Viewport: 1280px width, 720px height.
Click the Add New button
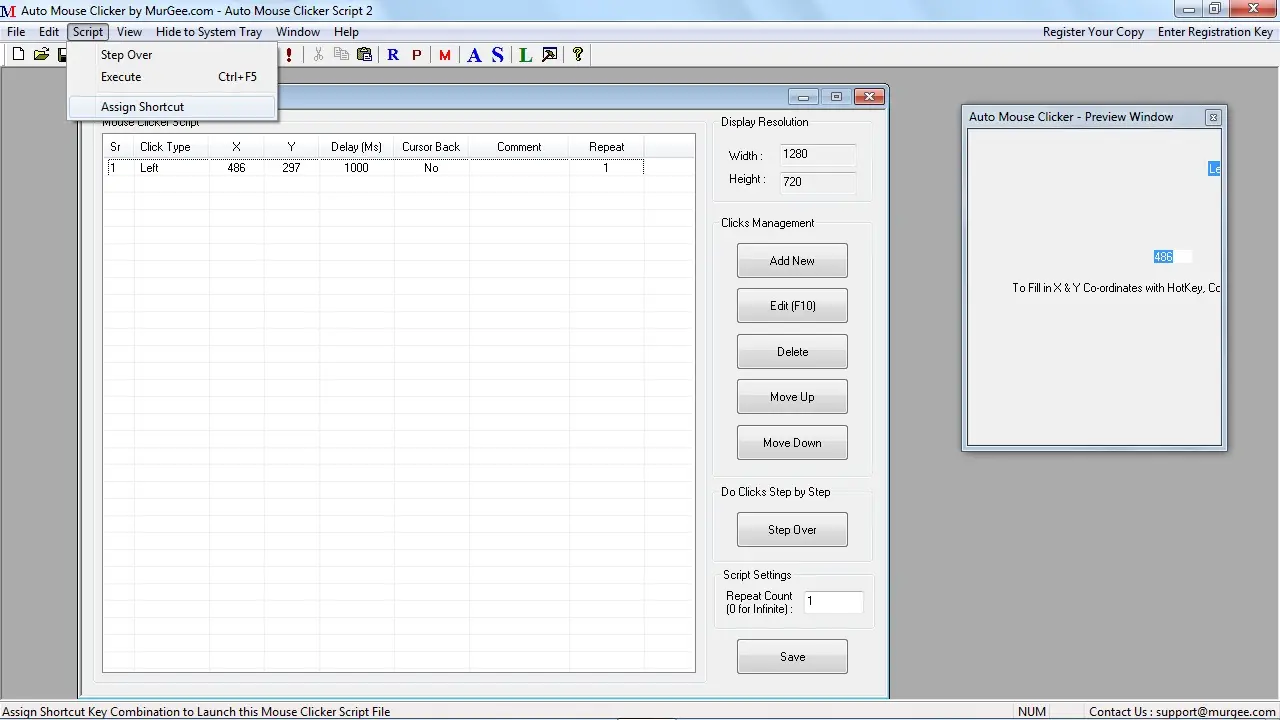click(x=792, y=261)
